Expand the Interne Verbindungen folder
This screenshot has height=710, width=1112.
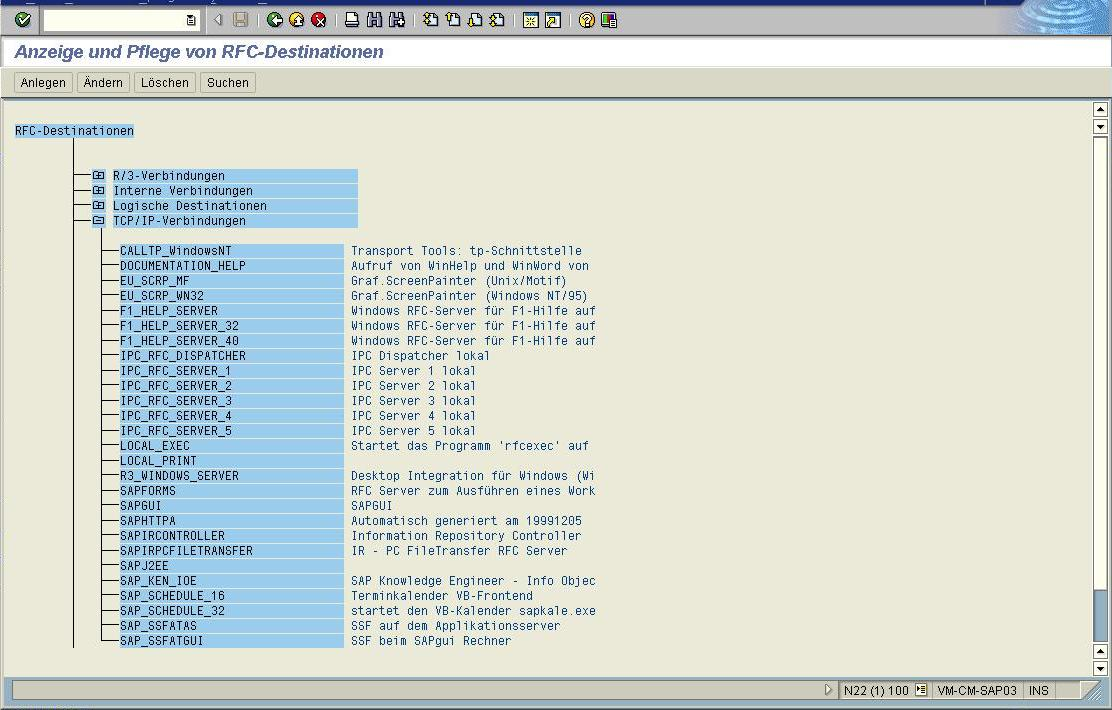coord(99,190)
